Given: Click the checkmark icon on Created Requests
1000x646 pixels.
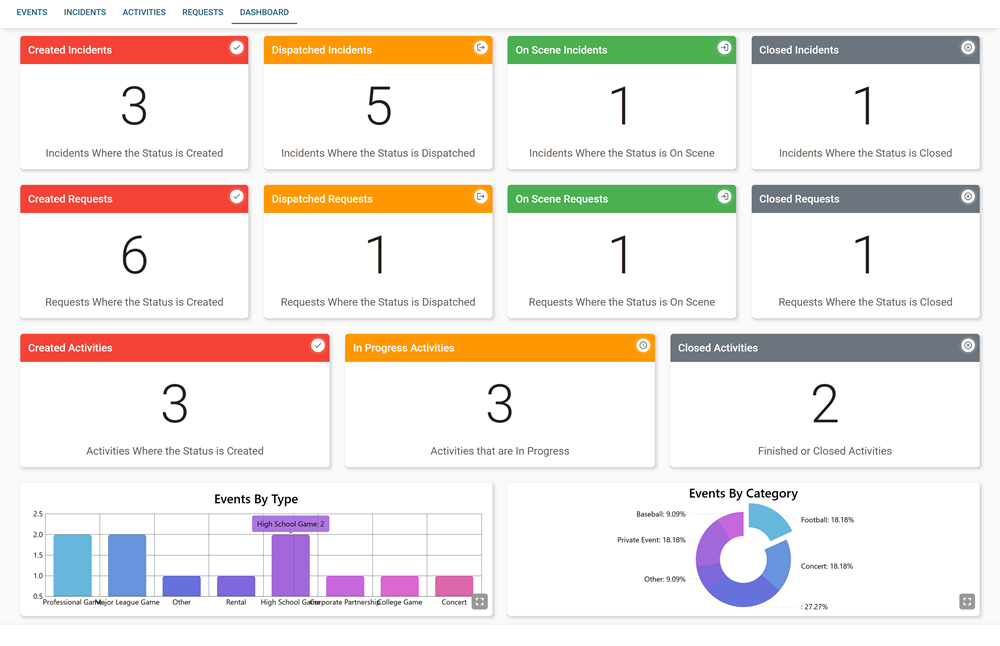Looking at the screenshot, I should pyautogui.click(x=236, y=197).
